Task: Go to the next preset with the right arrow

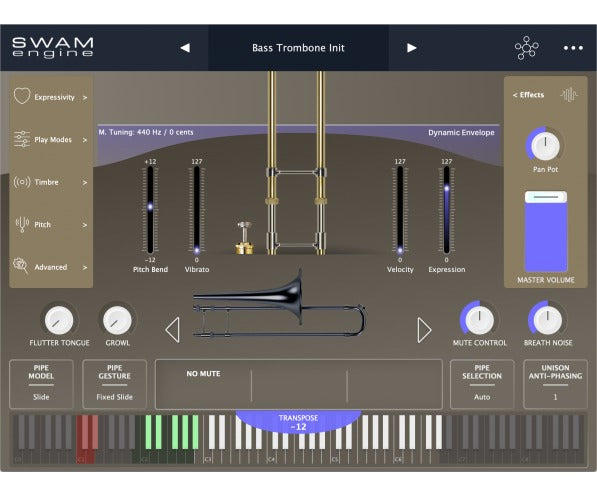Action: [x=411, y=48]
